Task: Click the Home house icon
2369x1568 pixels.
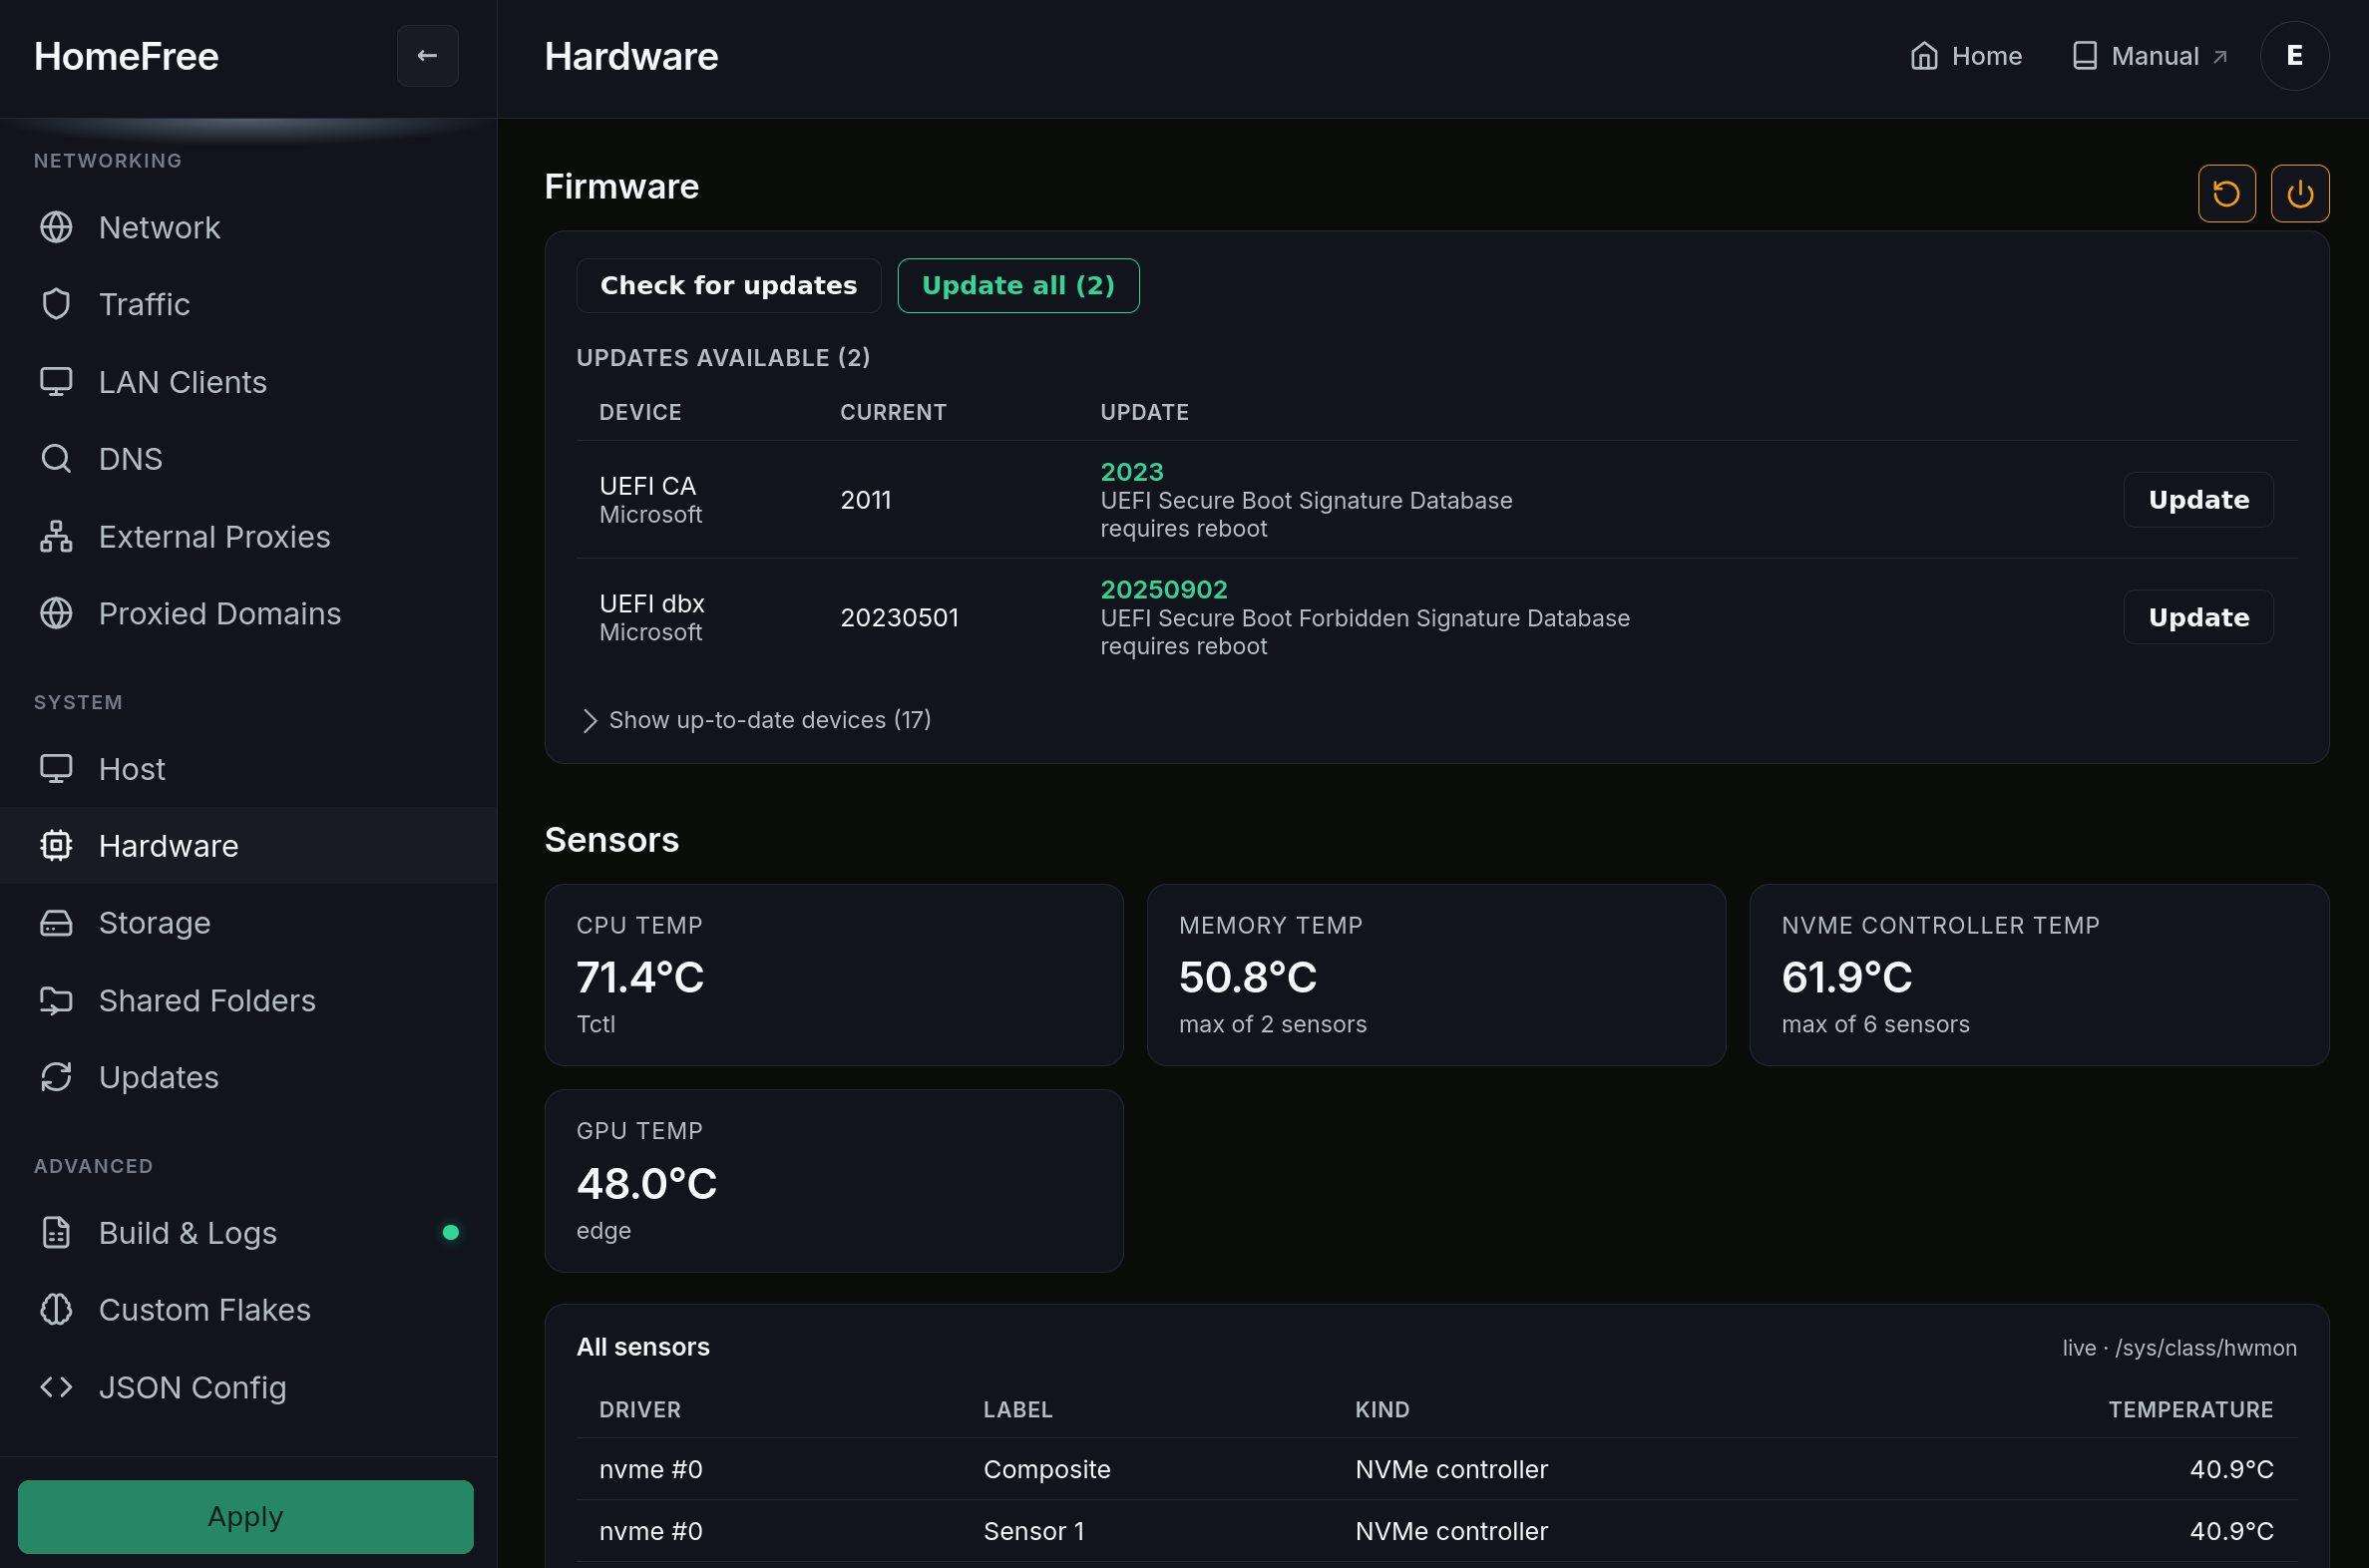Action: [1924, 56]
